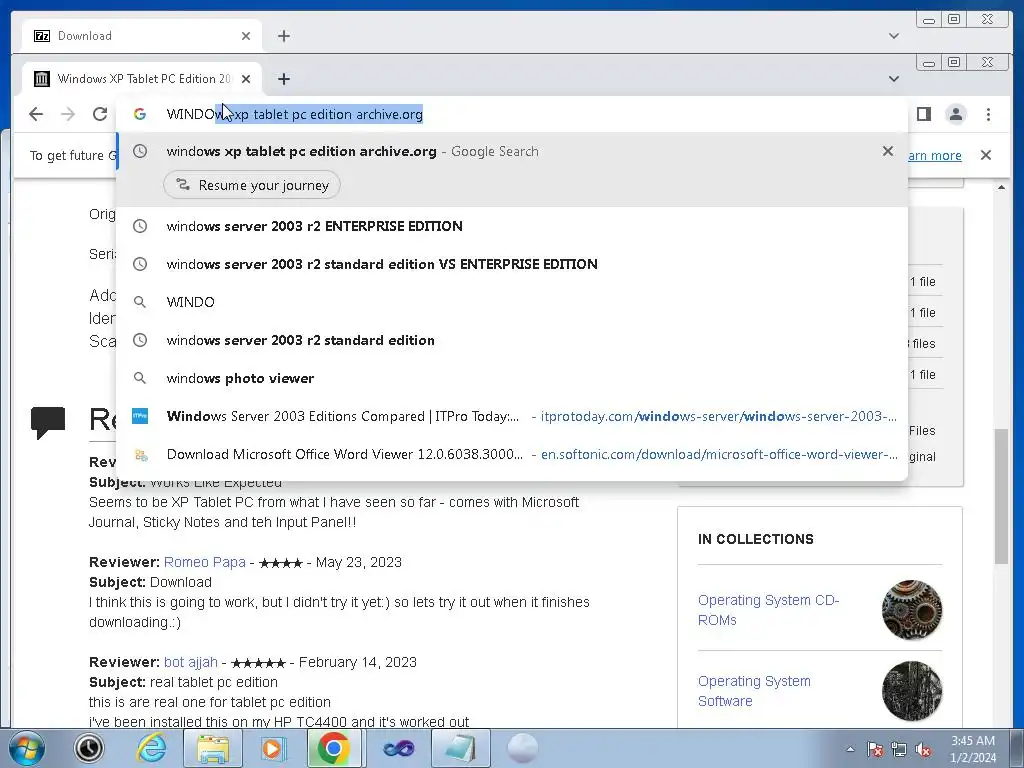1024x768 pixels.
Task: Dismiss the infobar with its X
Action: click(985, 155)
